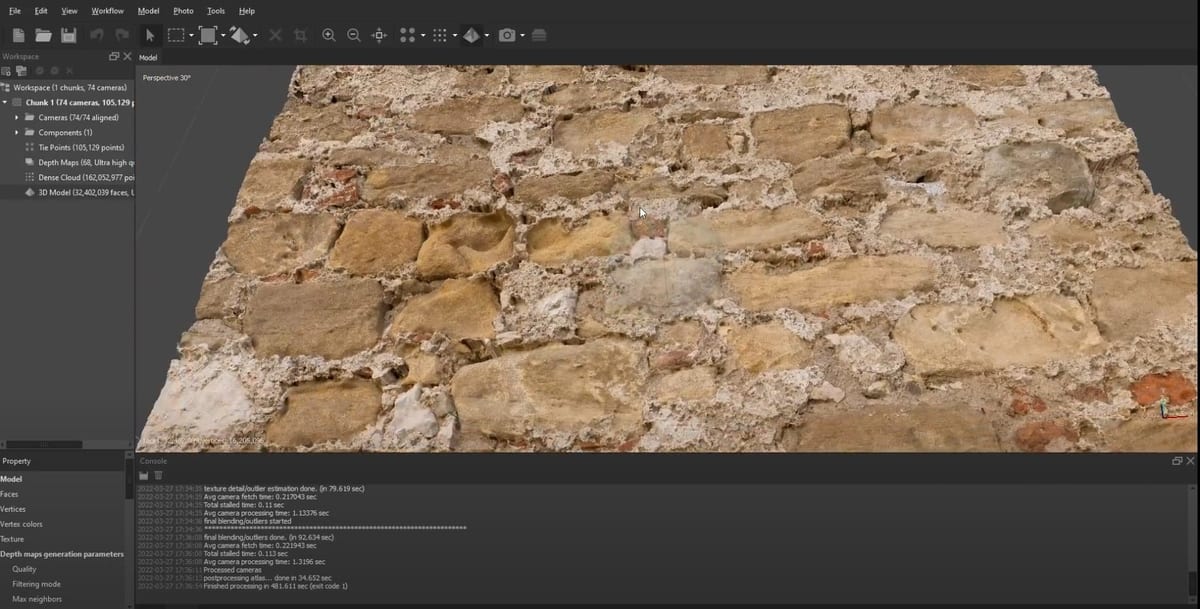Screen dimensions: 1200x609
Task: Switch to the Model view tab
Action: (x=148, y=57)
